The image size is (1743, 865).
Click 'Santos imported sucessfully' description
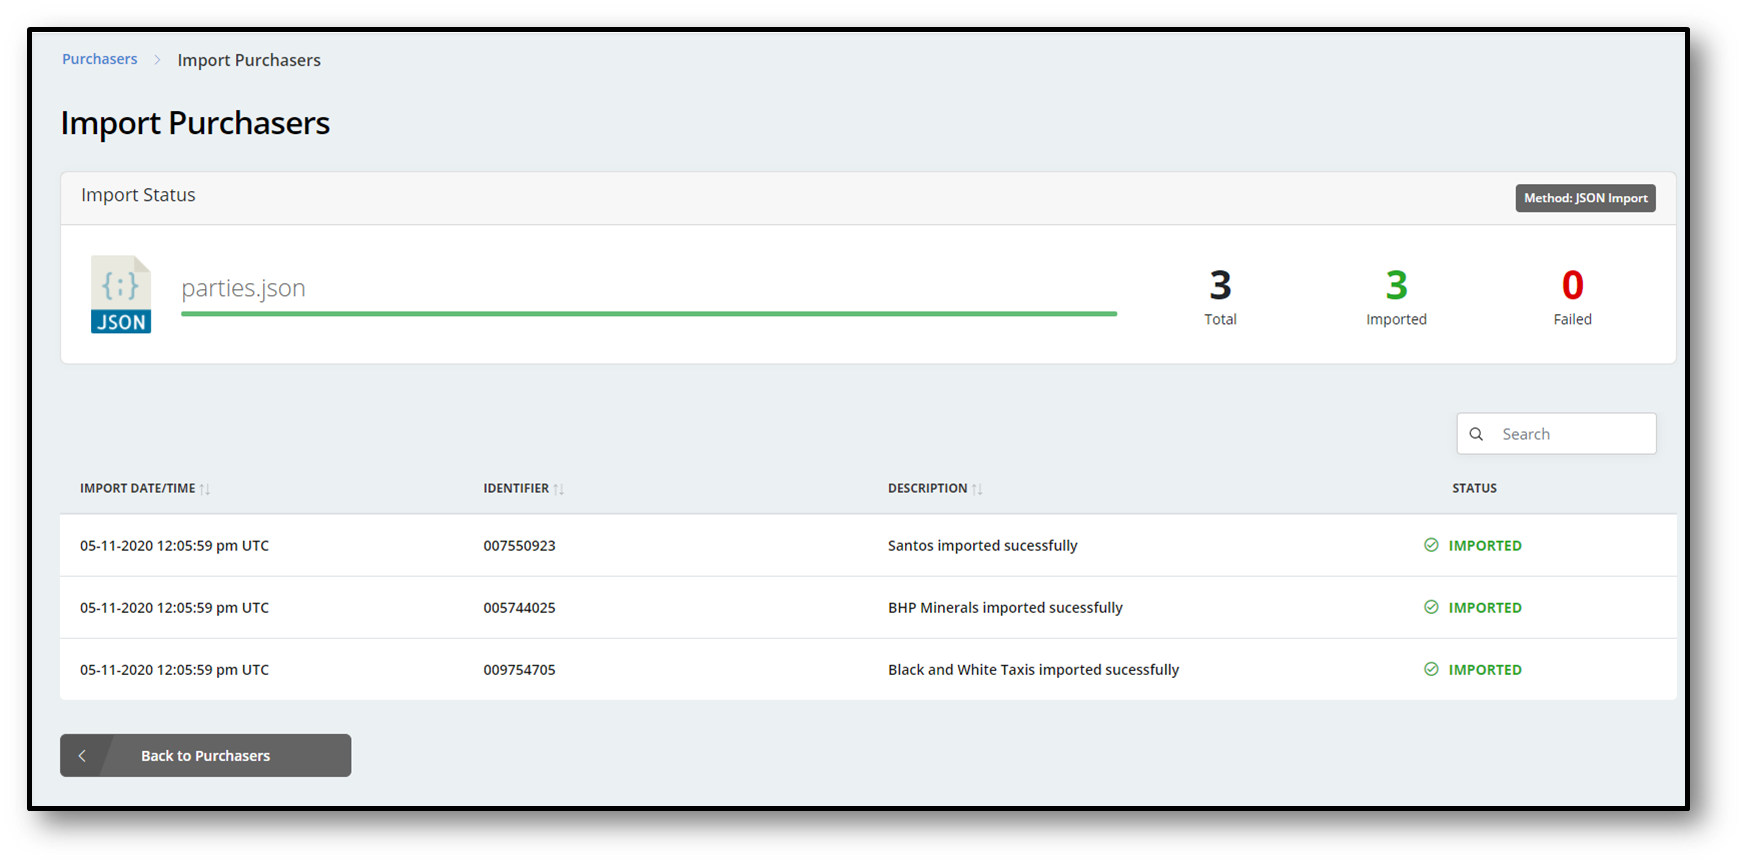(x=982, y=545)
